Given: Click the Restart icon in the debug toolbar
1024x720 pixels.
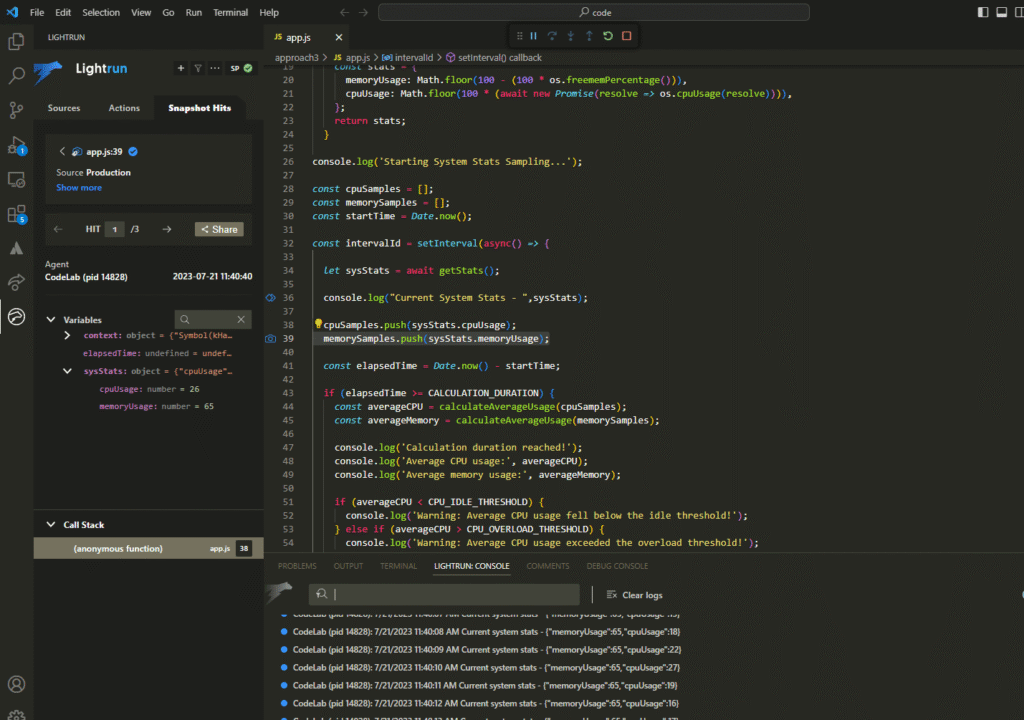Looking at the screenshot, I should pos(606,35).
